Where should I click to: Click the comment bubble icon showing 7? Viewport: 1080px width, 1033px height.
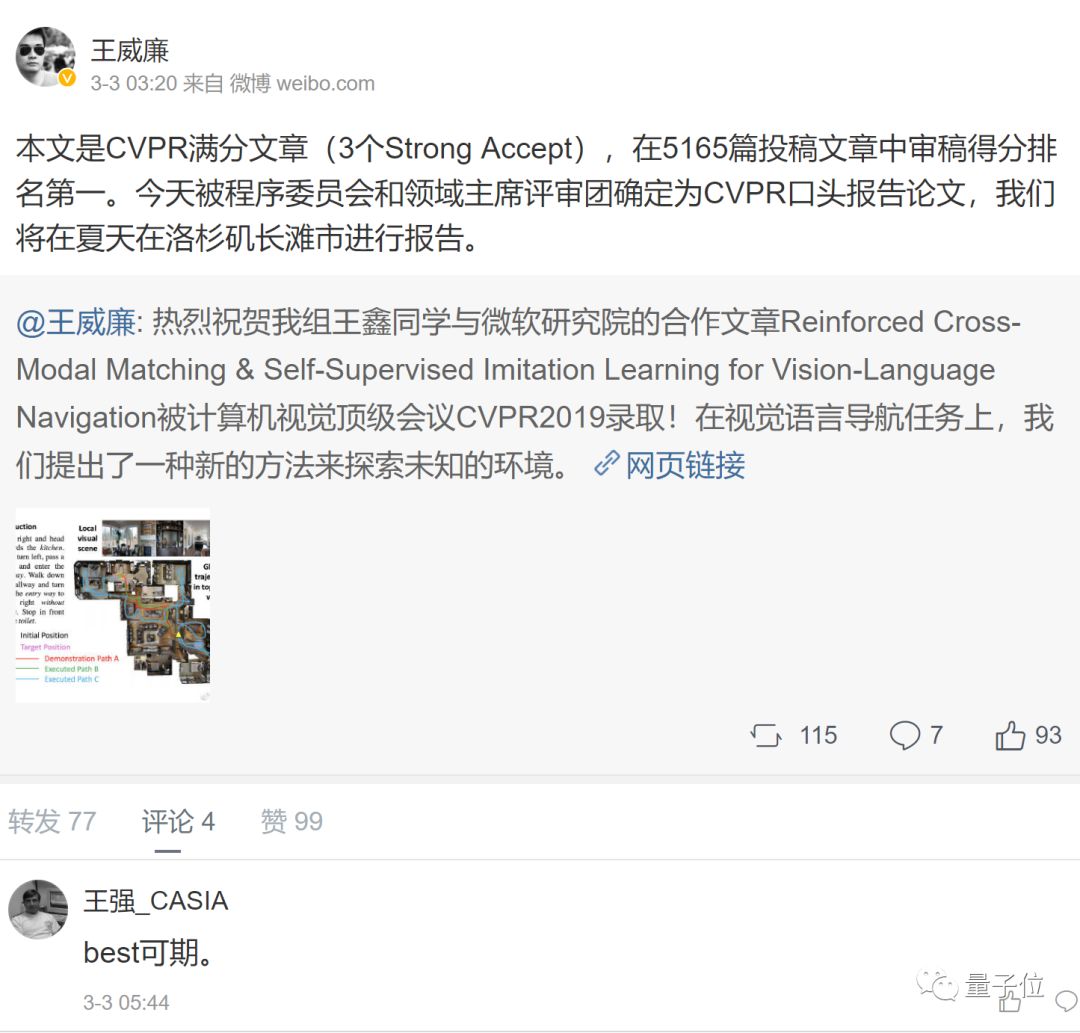pyautogui.click(x=904, y=735)
